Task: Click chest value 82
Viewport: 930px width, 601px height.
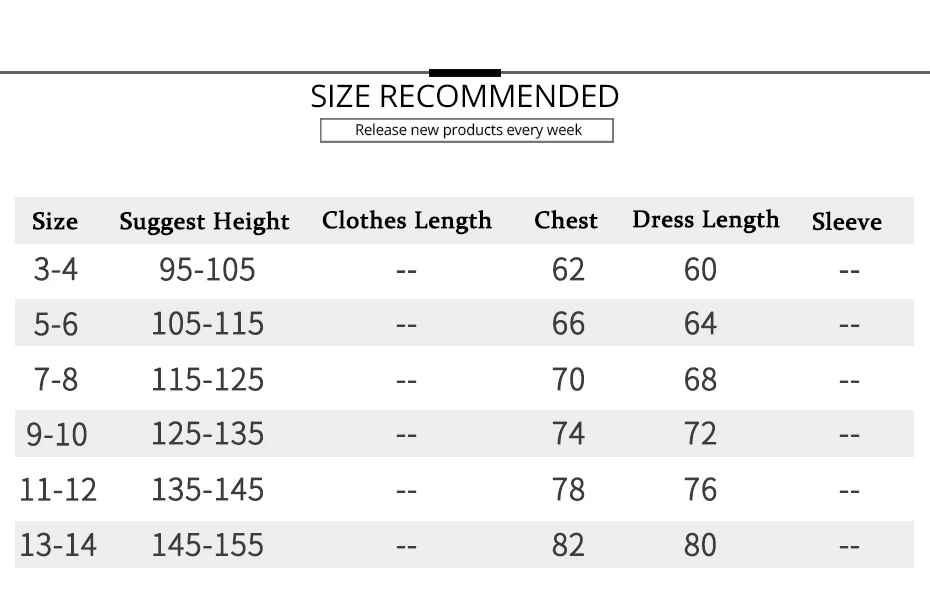Action: [568, 545]
